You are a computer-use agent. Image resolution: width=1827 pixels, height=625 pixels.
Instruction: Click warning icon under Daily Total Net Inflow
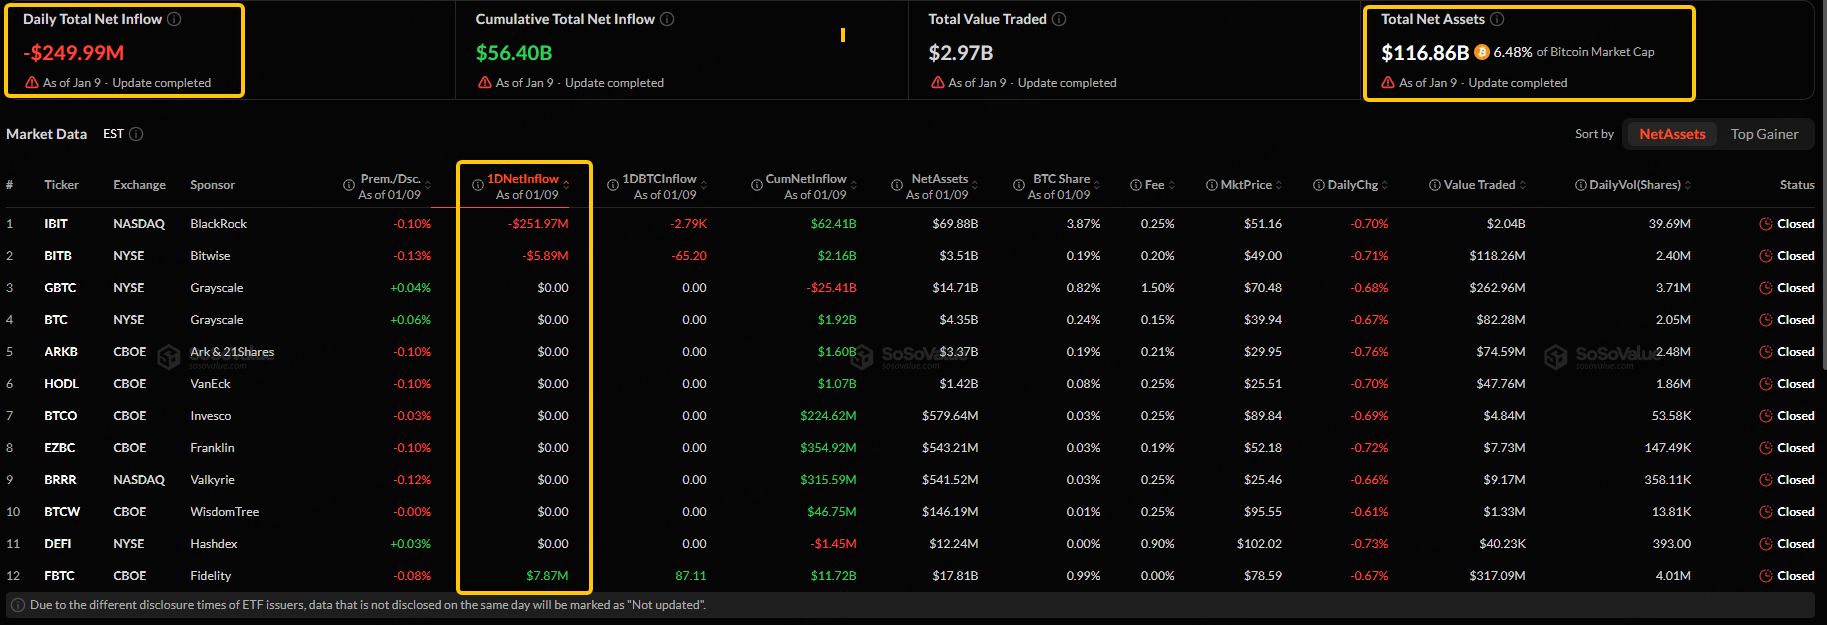(x=32, y=83)
